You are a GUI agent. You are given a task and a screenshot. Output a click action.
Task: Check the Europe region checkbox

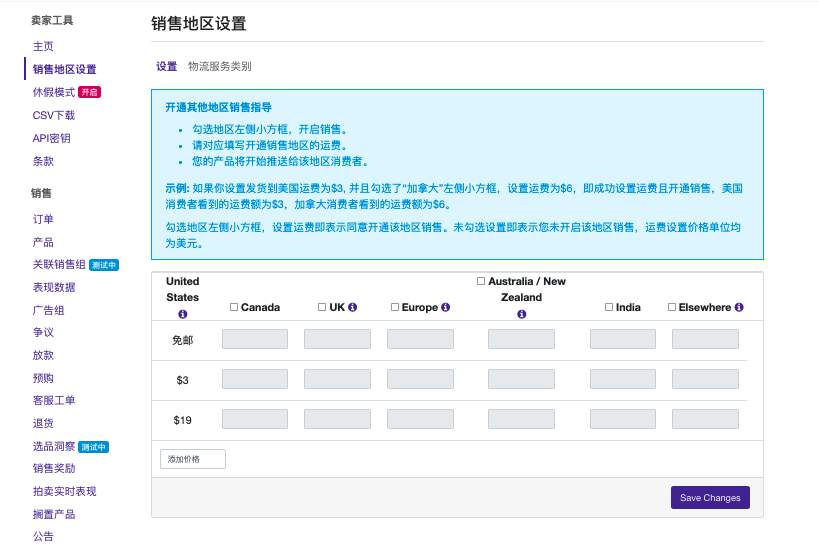click(x=395, y=307)
